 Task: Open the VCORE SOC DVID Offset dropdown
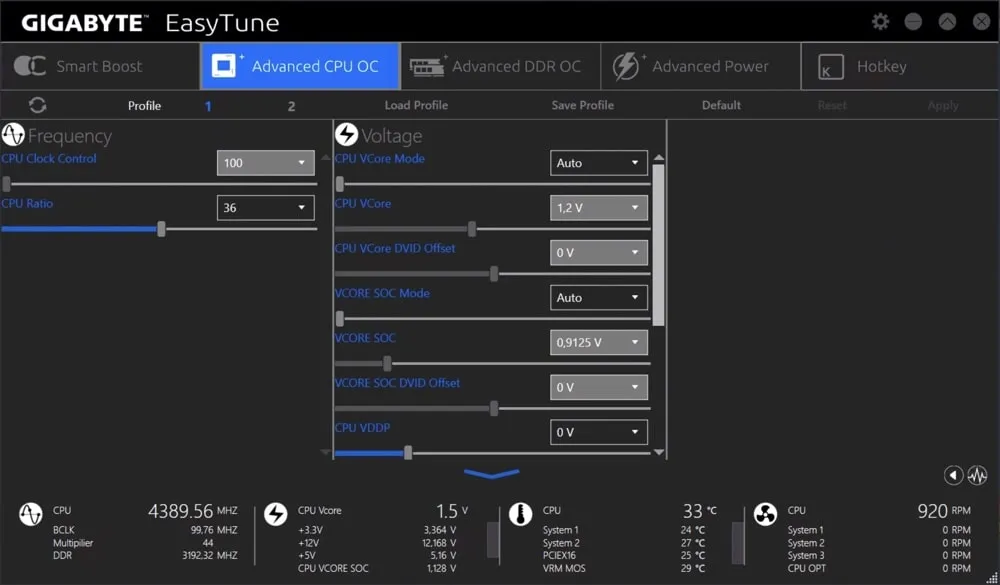(599, 387)
